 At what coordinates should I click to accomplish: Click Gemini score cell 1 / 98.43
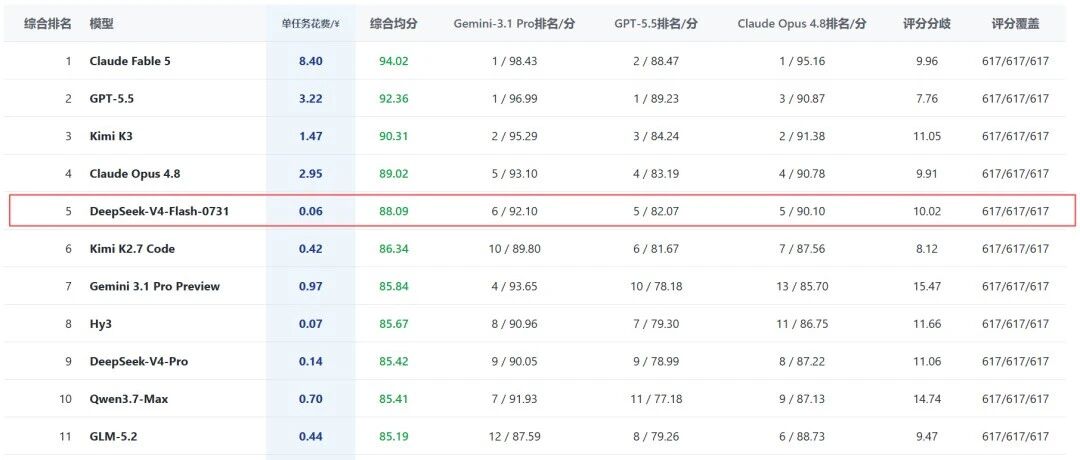[514, 61]
